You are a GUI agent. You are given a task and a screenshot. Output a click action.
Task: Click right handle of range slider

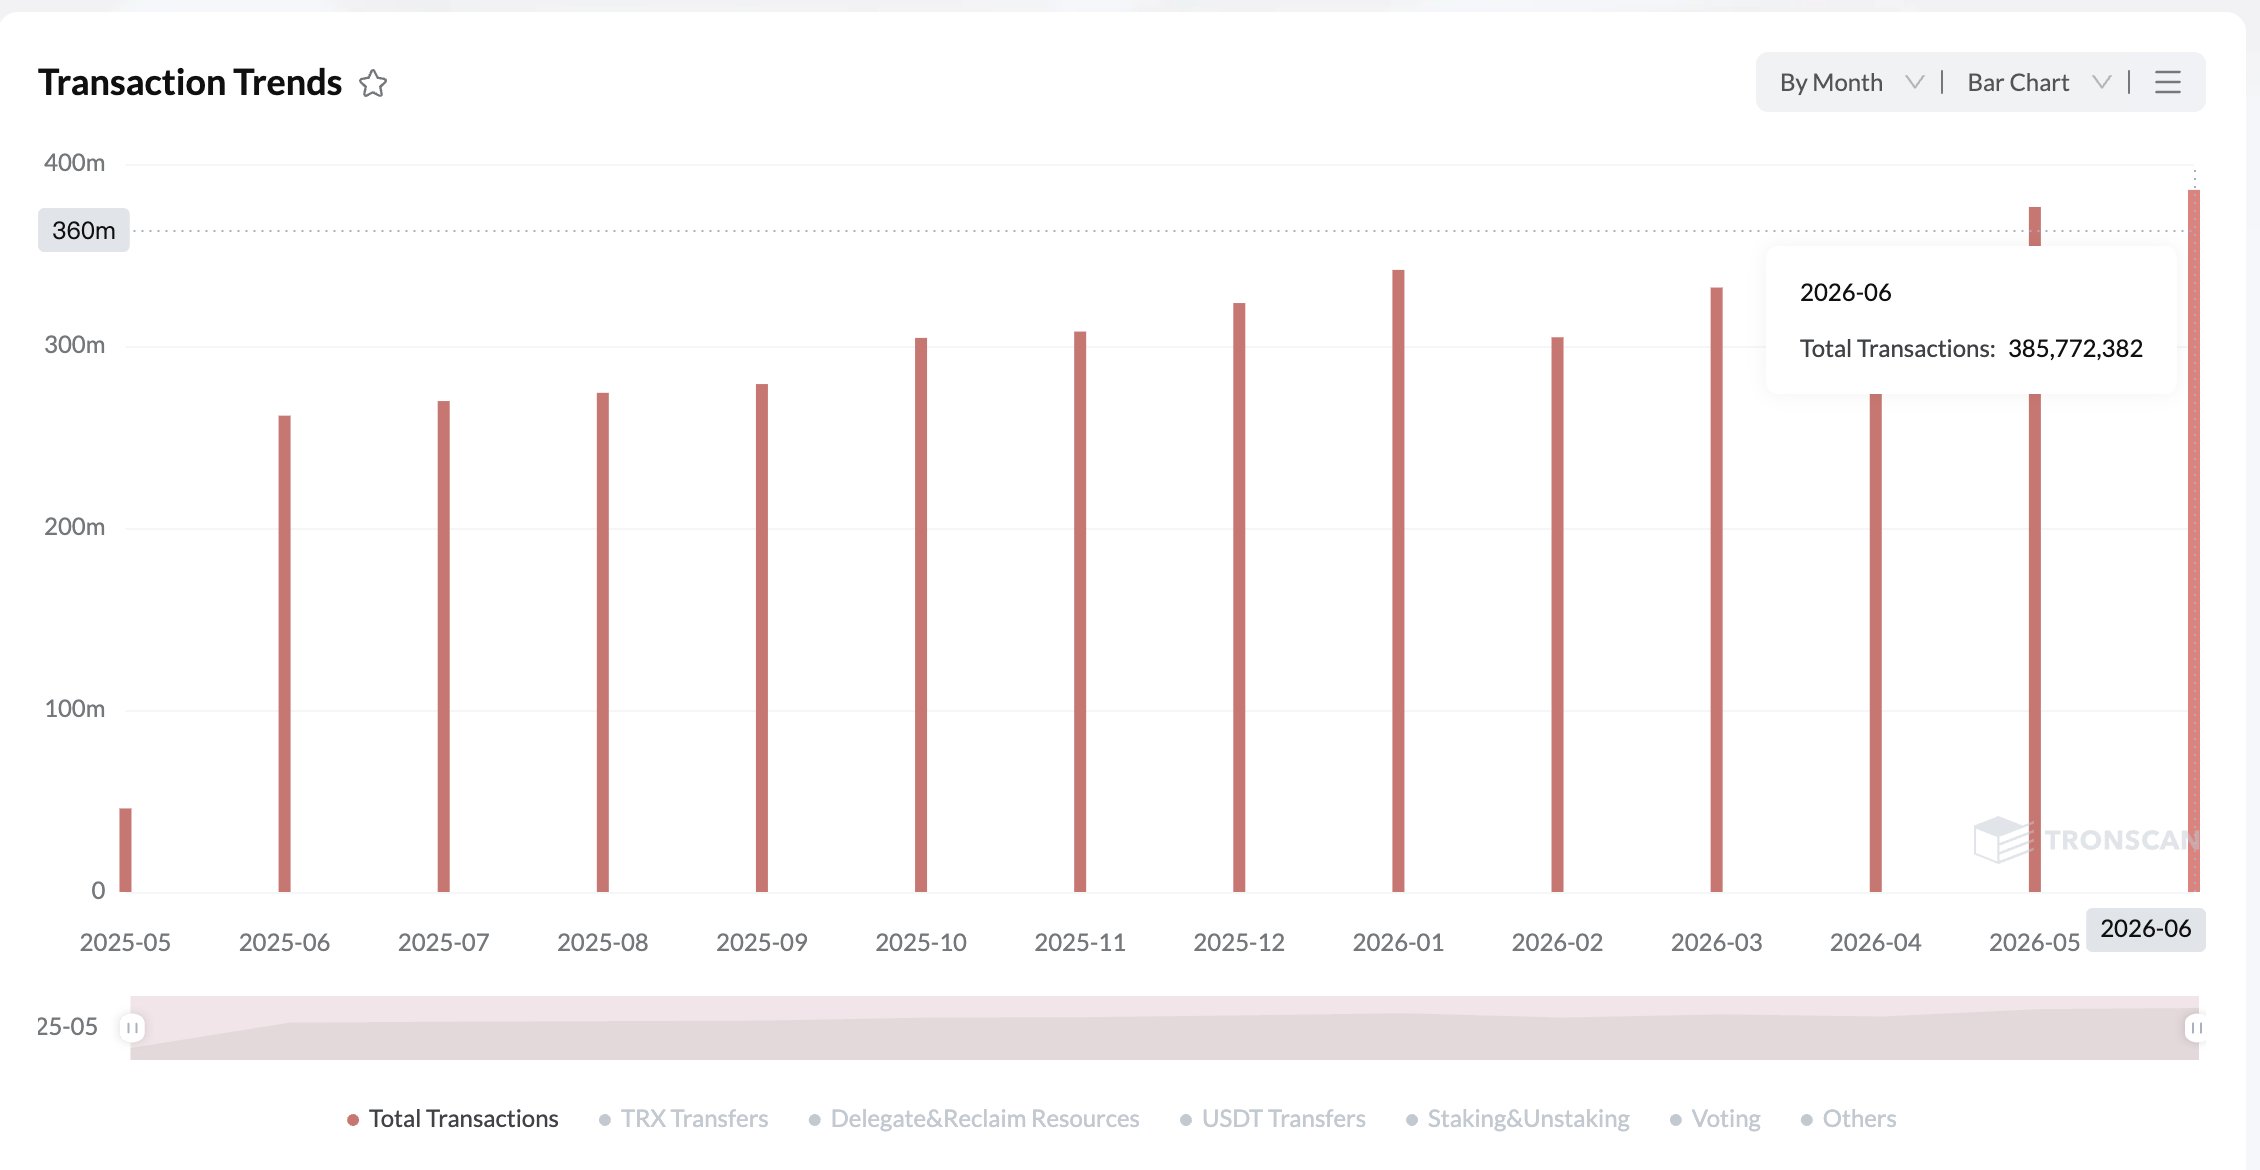[x=2196, y=1028]
